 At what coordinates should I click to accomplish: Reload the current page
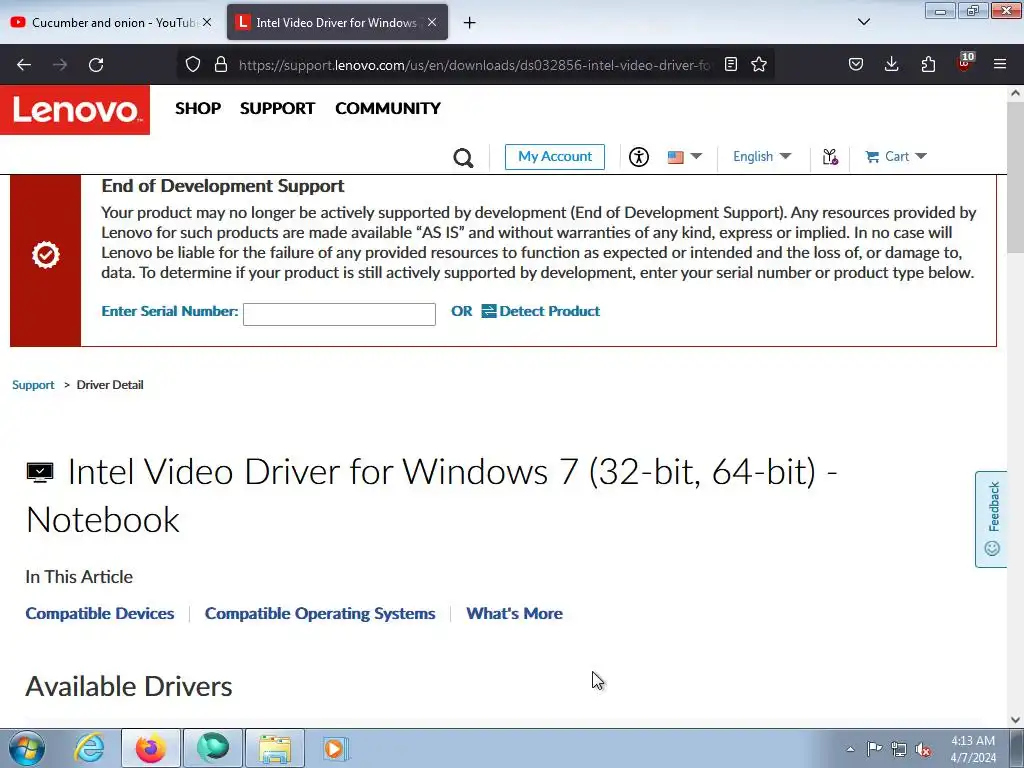(96, 65)
